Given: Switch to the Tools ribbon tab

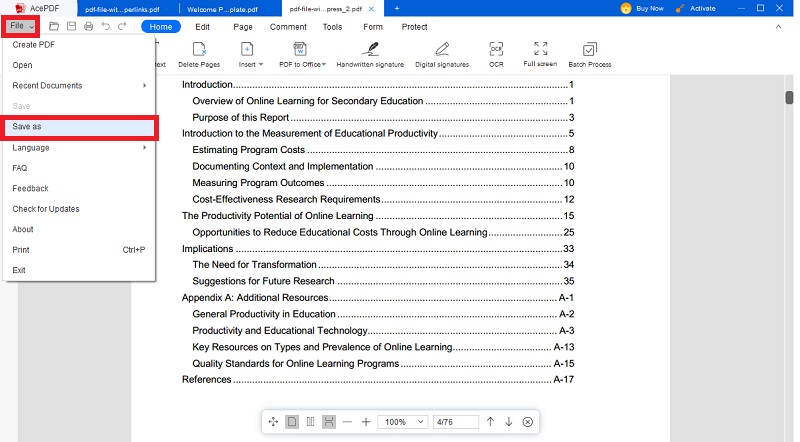Looking at the screenshot, I should pyautogui.click(x=332, y=27).
